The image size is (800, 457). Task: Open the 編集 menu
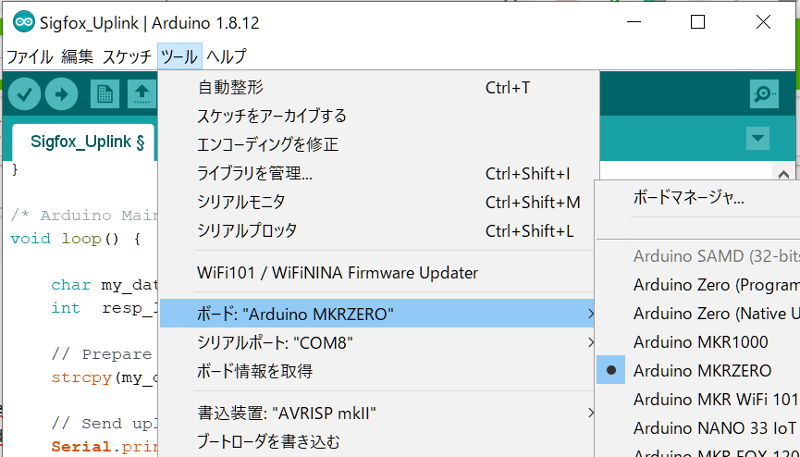[78, 57]
